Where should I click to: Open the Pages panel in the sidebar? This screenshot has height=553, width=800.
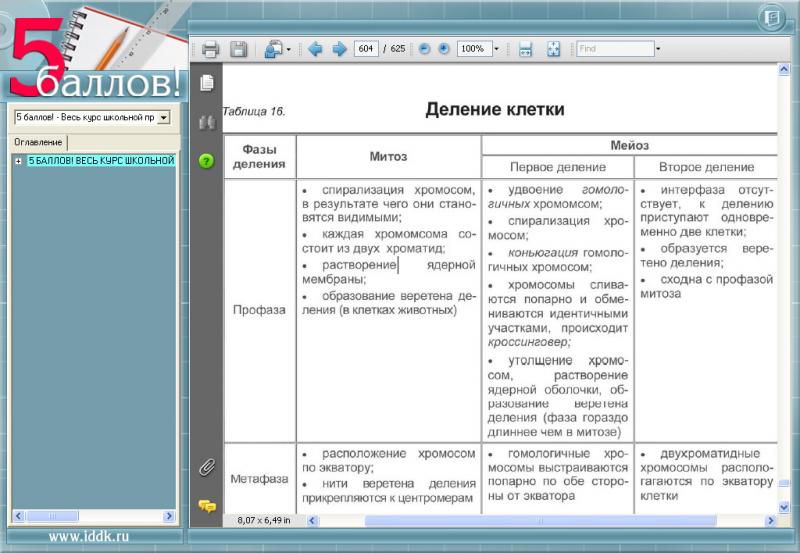[206, 82]
